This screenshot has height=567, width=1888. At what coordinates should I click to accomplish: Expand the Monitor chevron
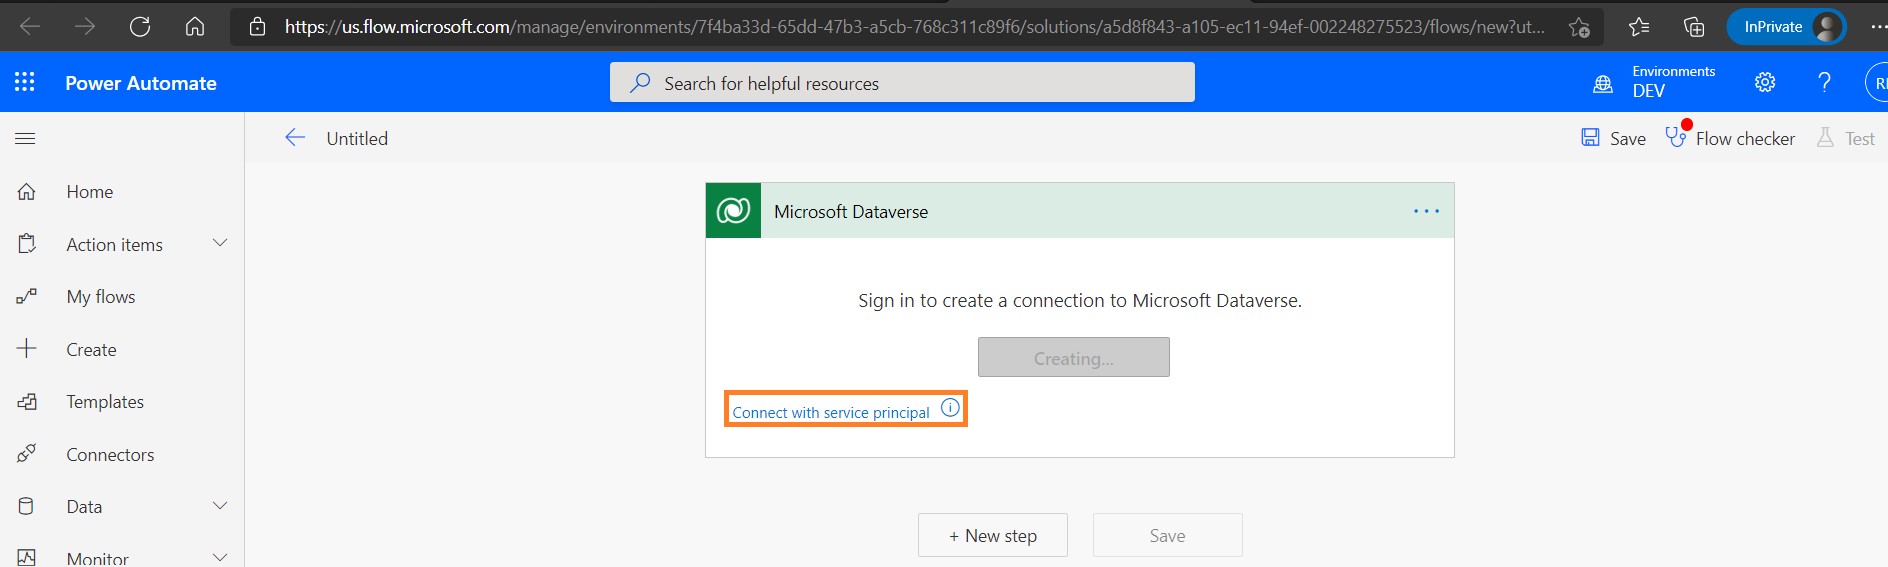220,557
